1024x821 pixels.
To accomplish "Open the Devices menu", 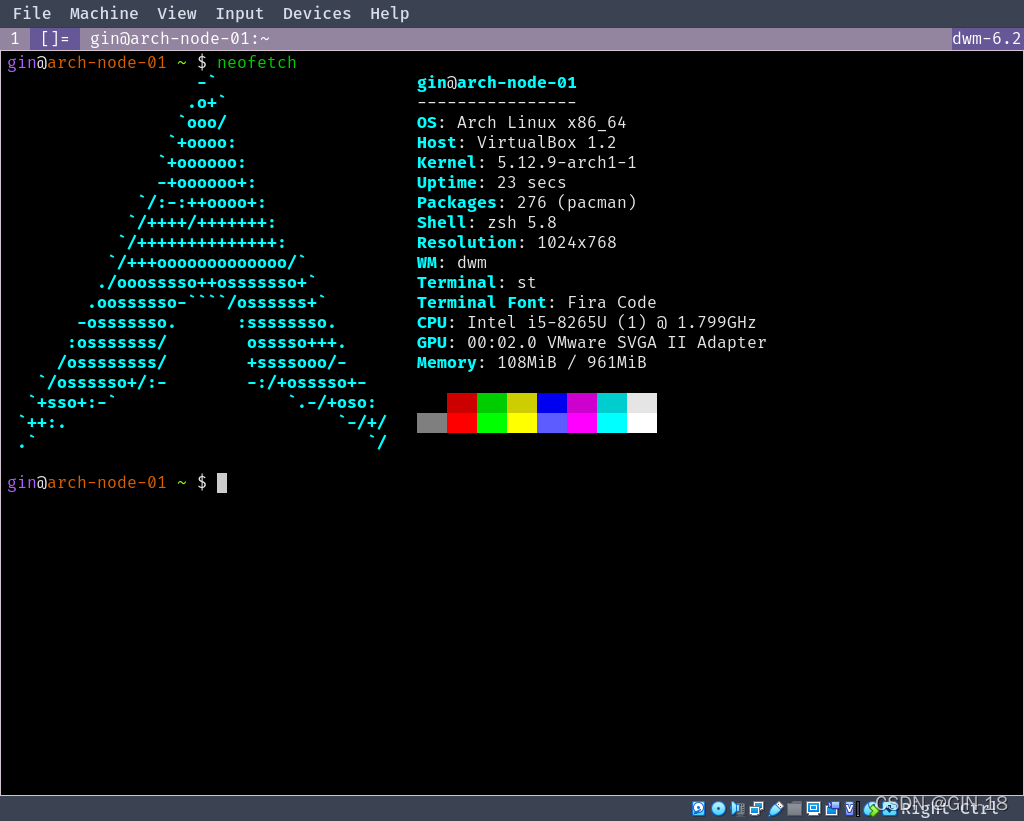I will click(x=317, y=13).
